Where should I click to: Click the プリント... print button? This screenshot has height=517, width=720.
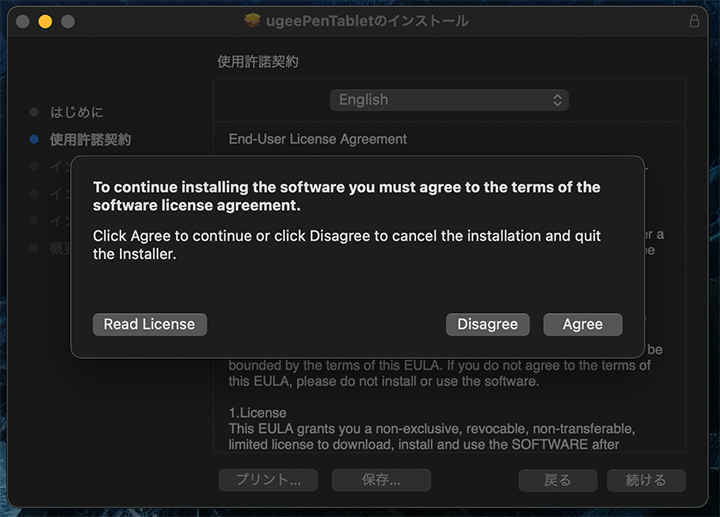point(268,480)
